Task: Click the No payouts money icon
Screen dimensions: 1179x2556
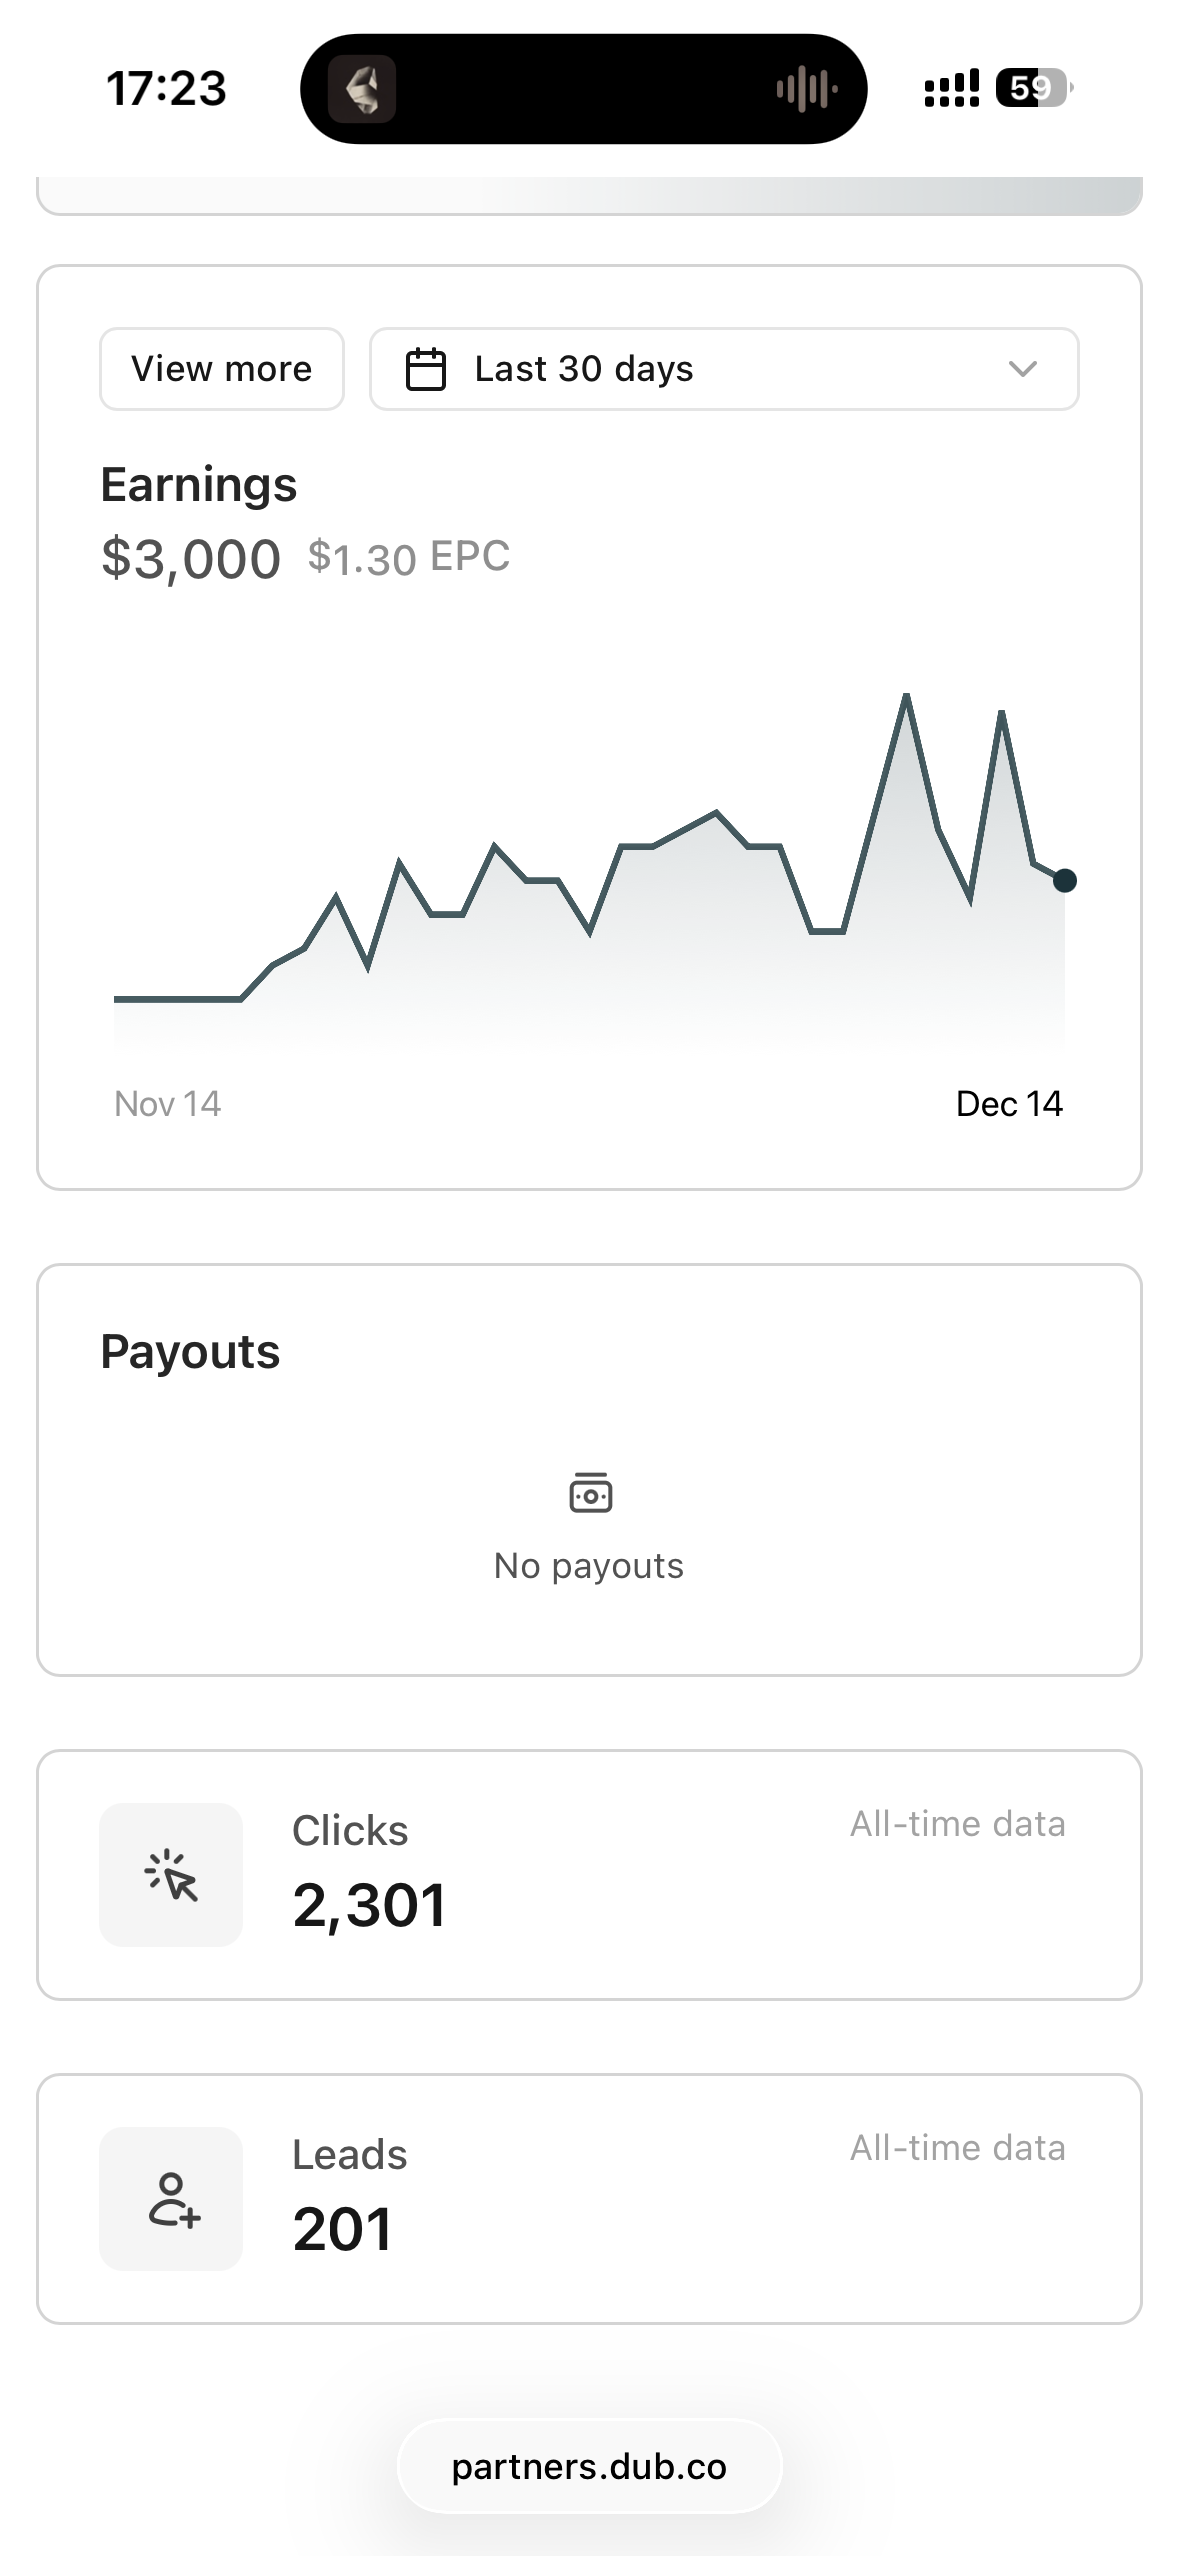Action: tap(590, 1493)
